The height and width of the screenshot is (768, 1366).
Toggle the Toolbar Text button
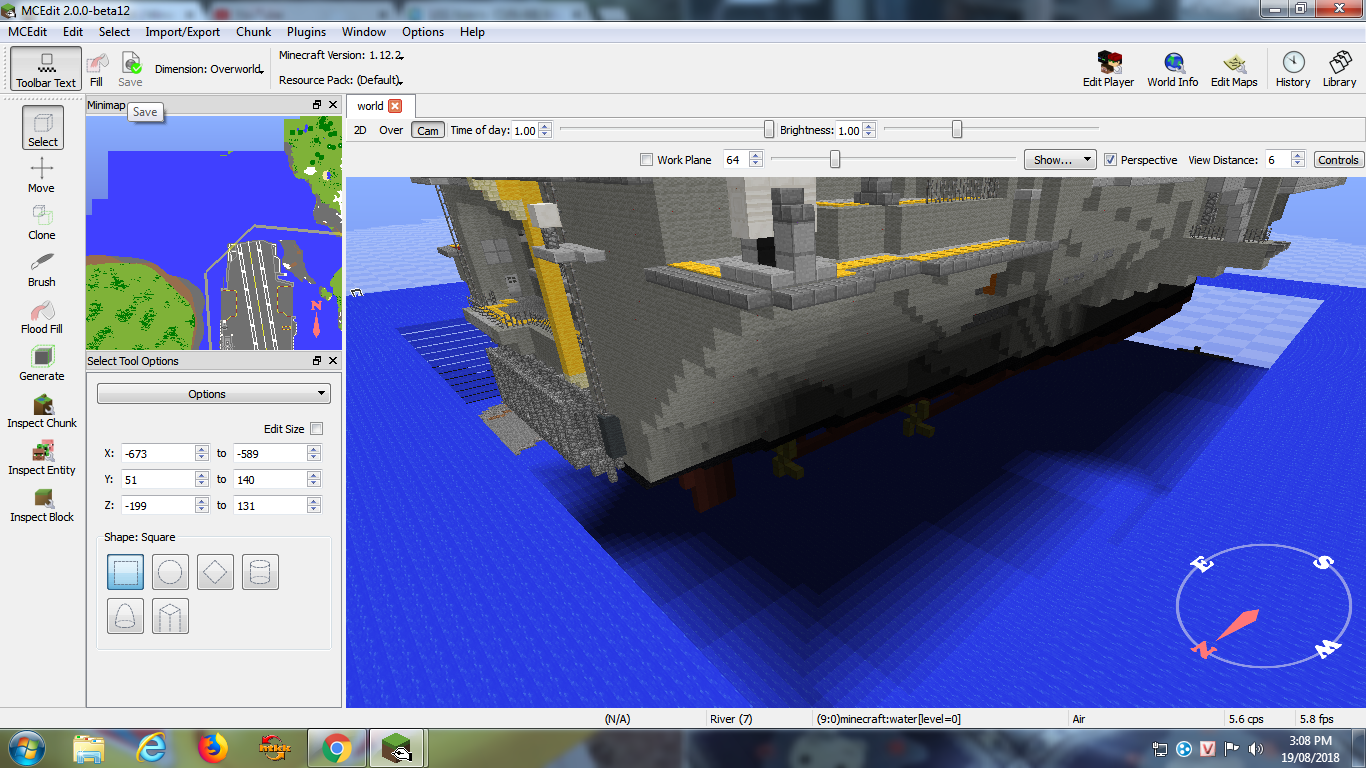click(x=46, y=69)
